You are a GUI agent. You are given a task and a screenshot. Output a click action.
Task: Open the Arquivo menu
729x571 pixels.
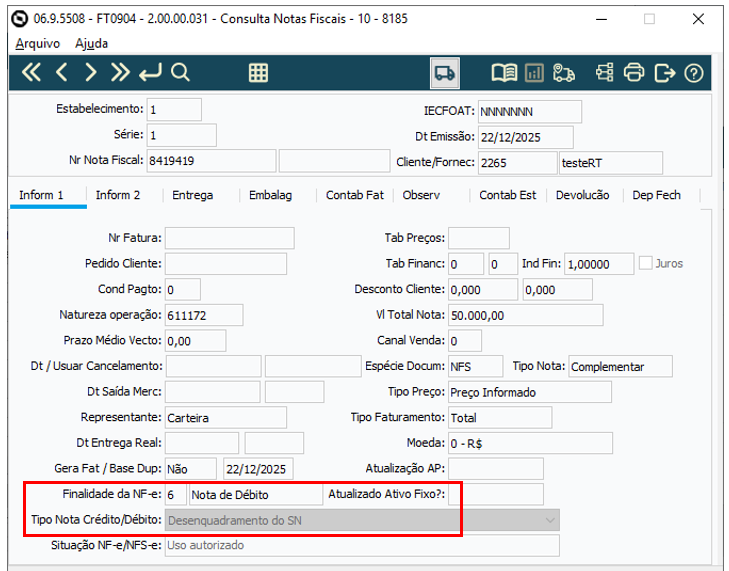(38, 43)
